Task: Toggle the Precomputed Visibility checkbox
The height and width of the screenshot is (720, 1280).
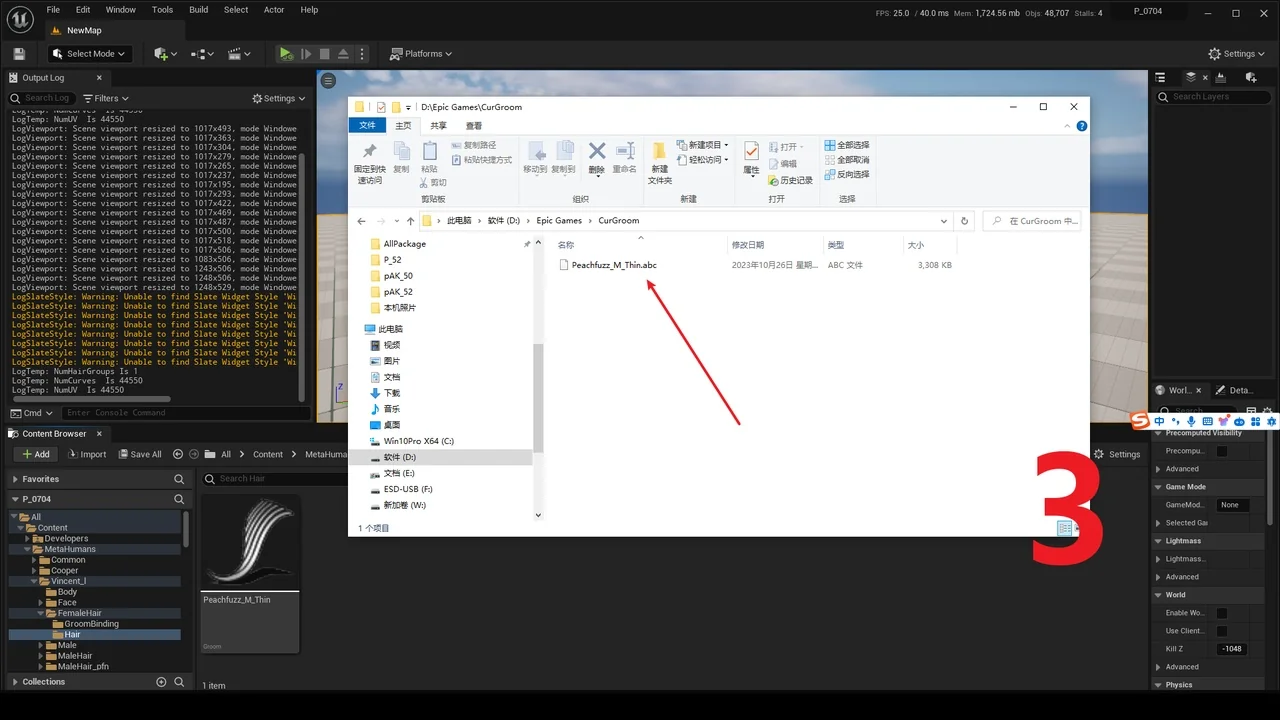Action: point(1221,451)
